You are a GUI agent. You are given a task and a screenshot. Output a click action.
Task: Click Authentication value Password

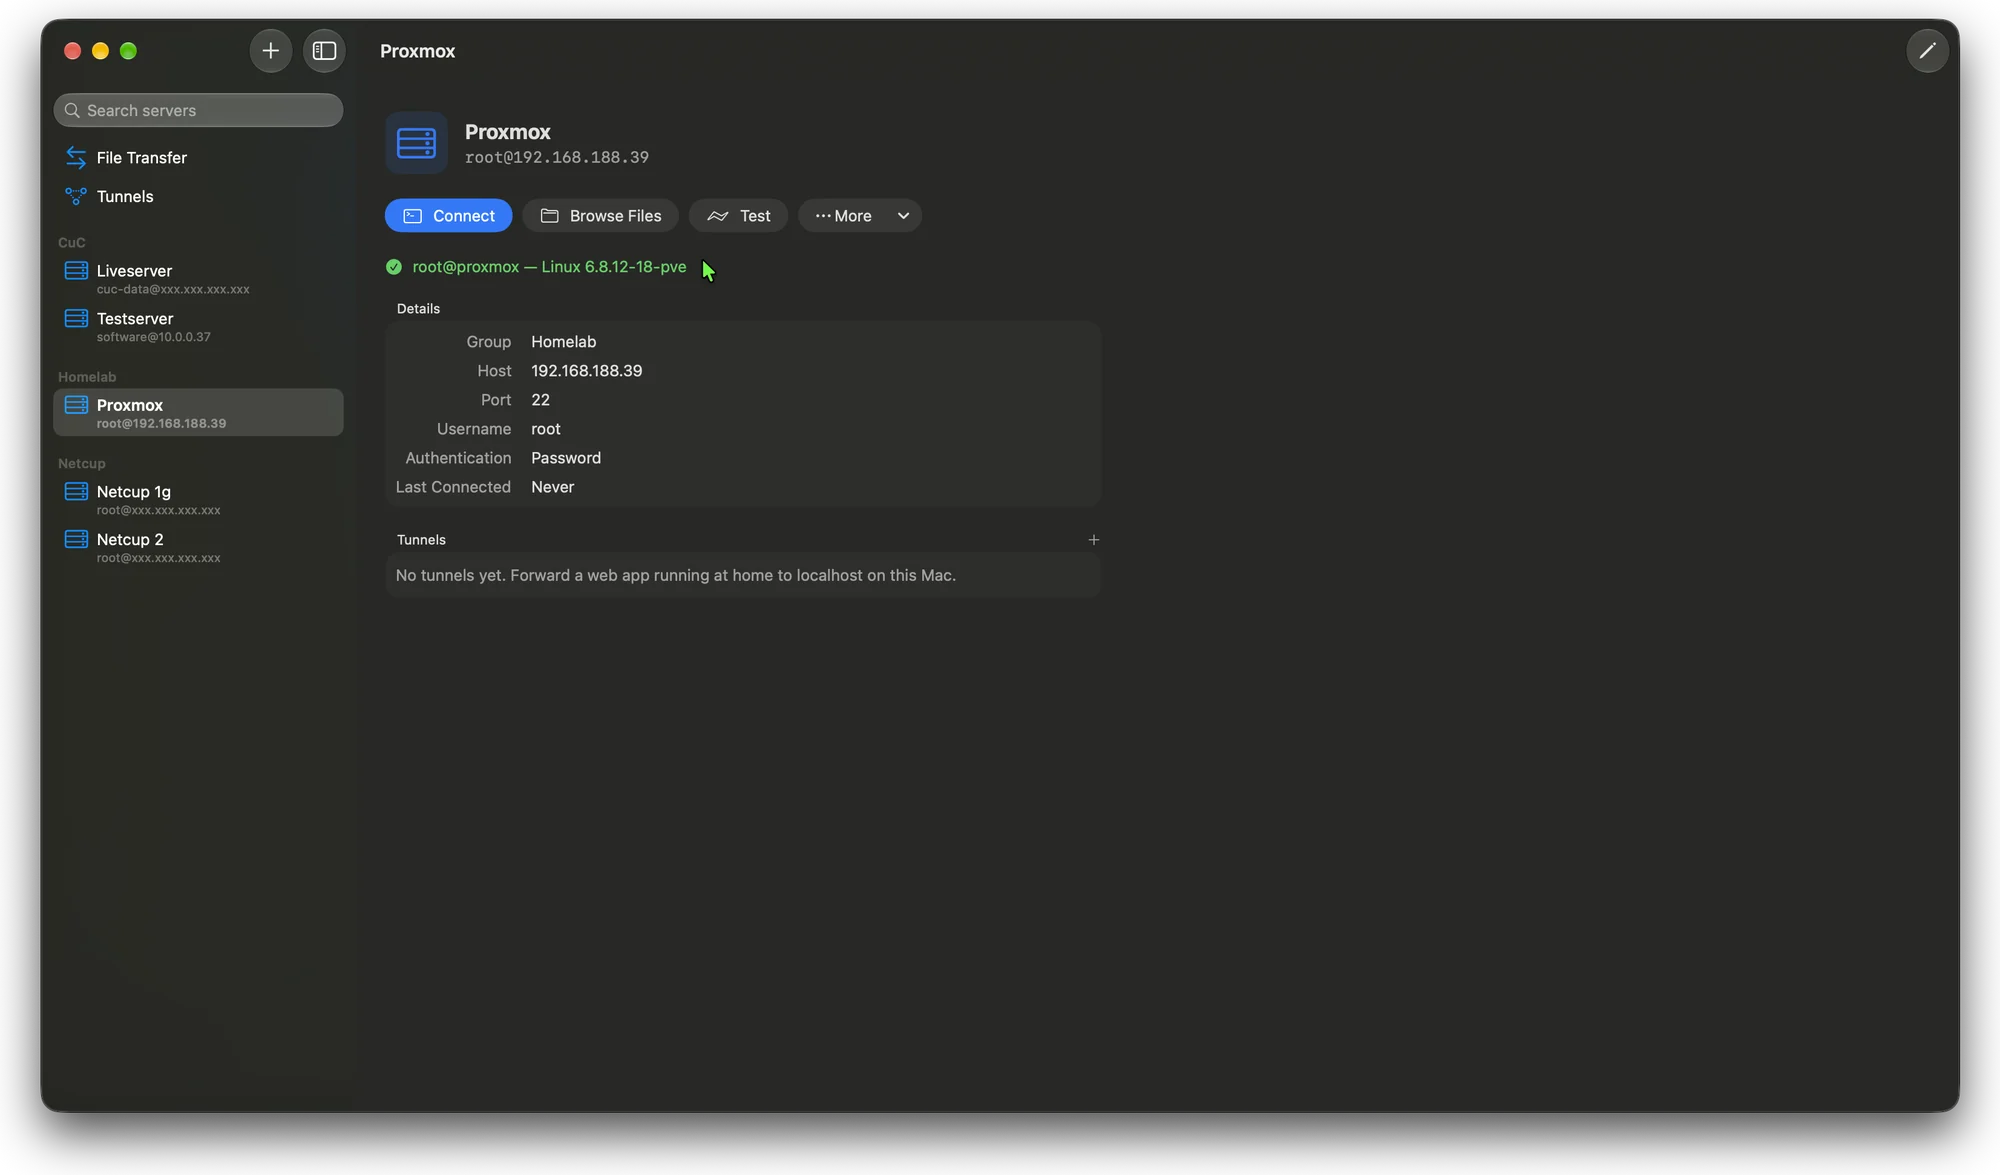click(x=566, y=458)
